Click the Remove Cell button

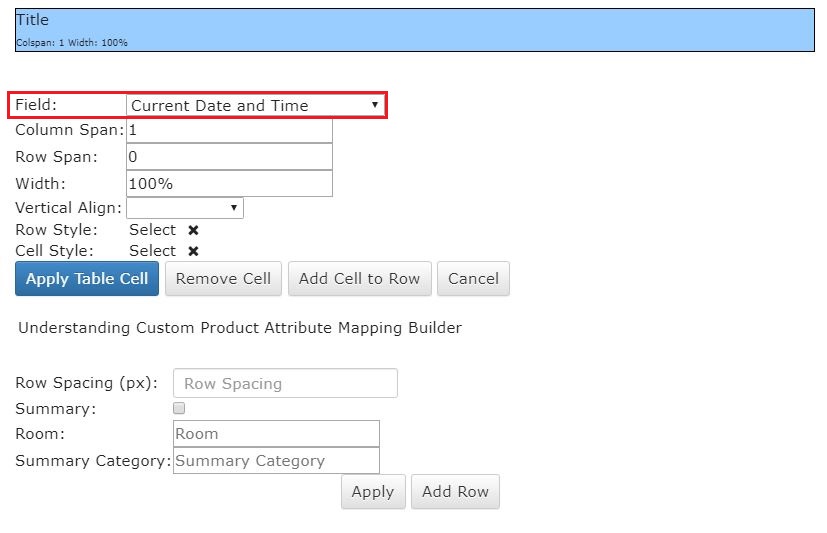click(x=223, y=278)
